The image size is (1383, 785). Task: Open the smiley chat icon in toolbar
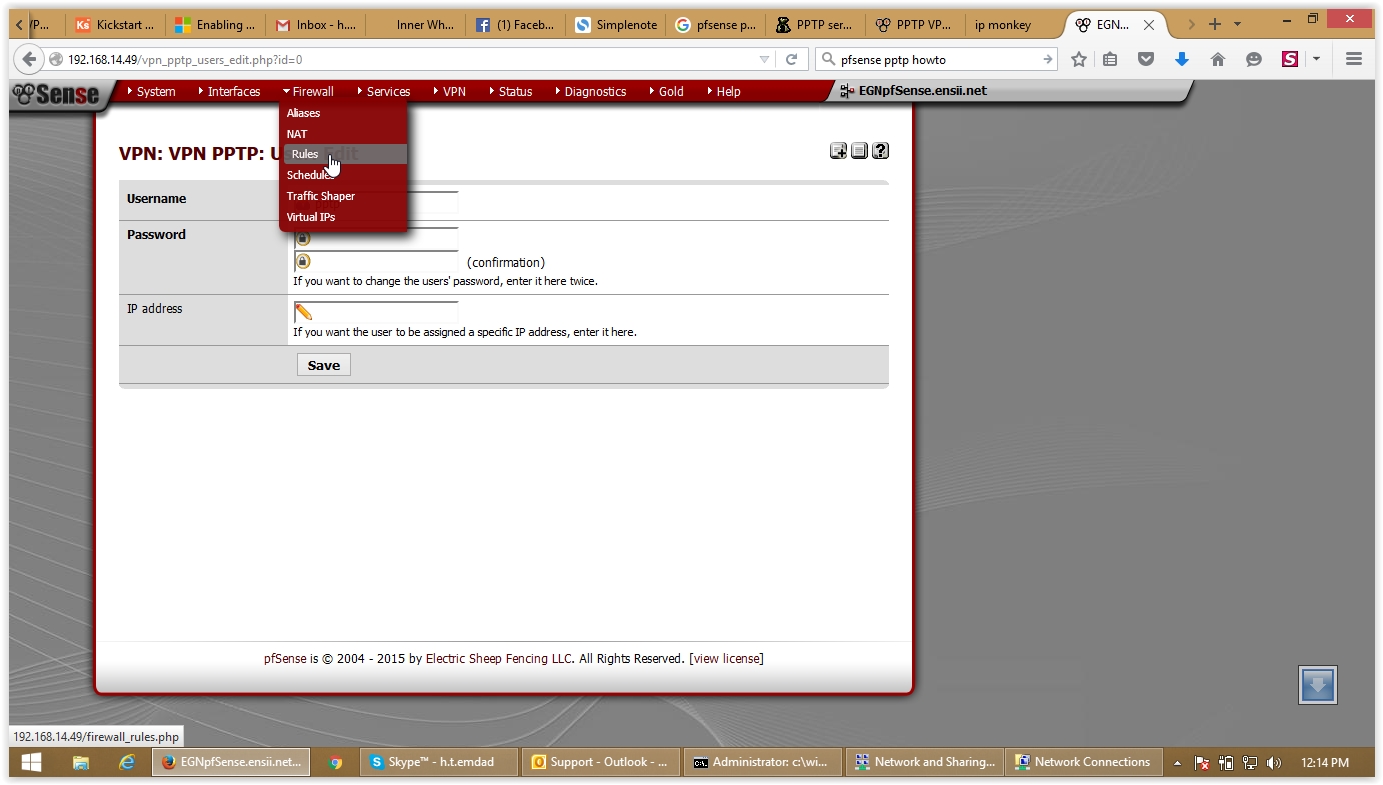tap(1253, 59)
